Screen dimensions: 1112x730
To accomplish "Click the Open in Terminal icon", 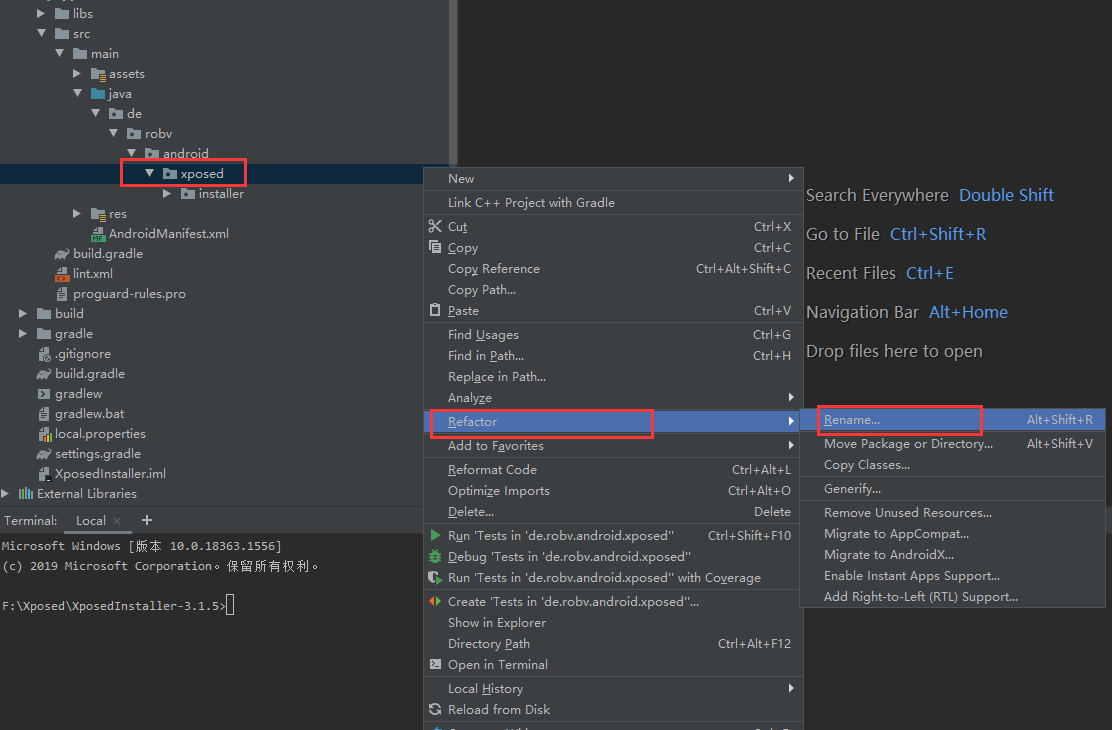I will (435, 664).
